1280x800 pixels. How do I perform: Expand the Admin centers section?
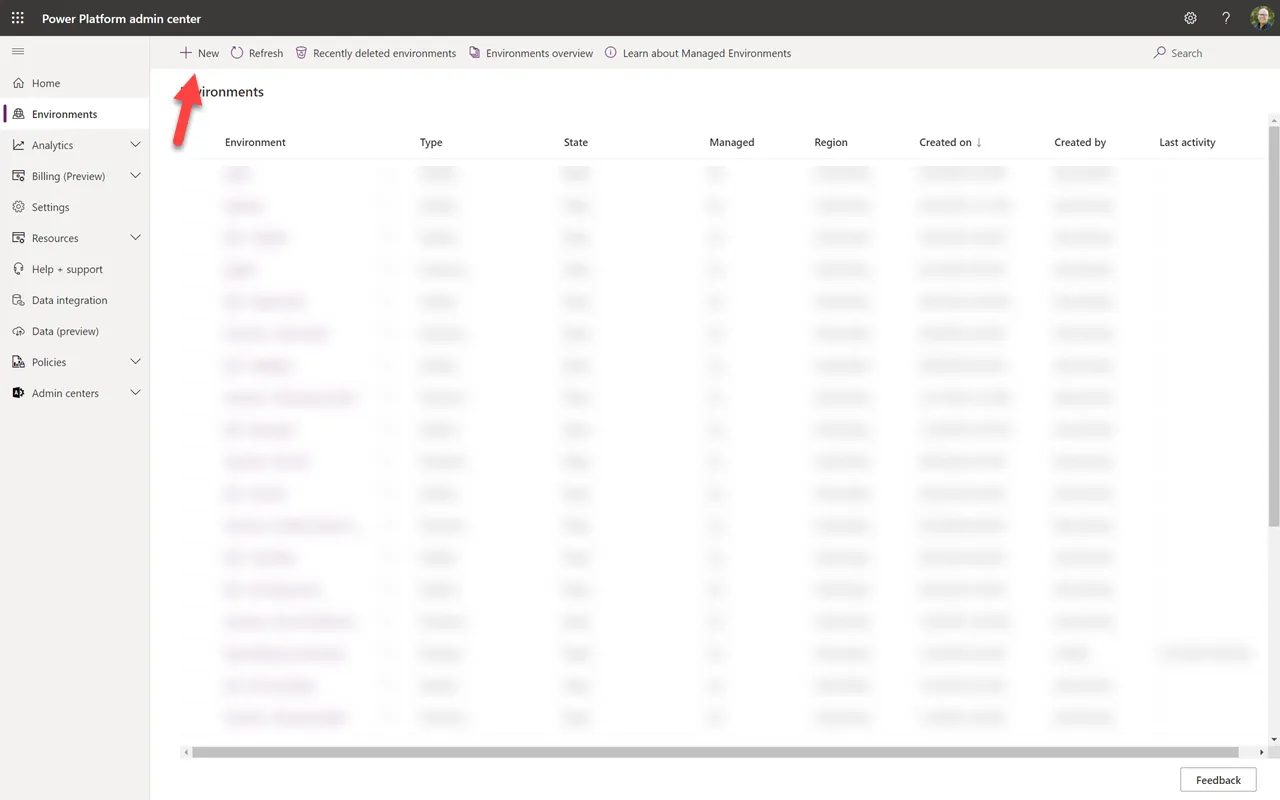tap(135, 392)
